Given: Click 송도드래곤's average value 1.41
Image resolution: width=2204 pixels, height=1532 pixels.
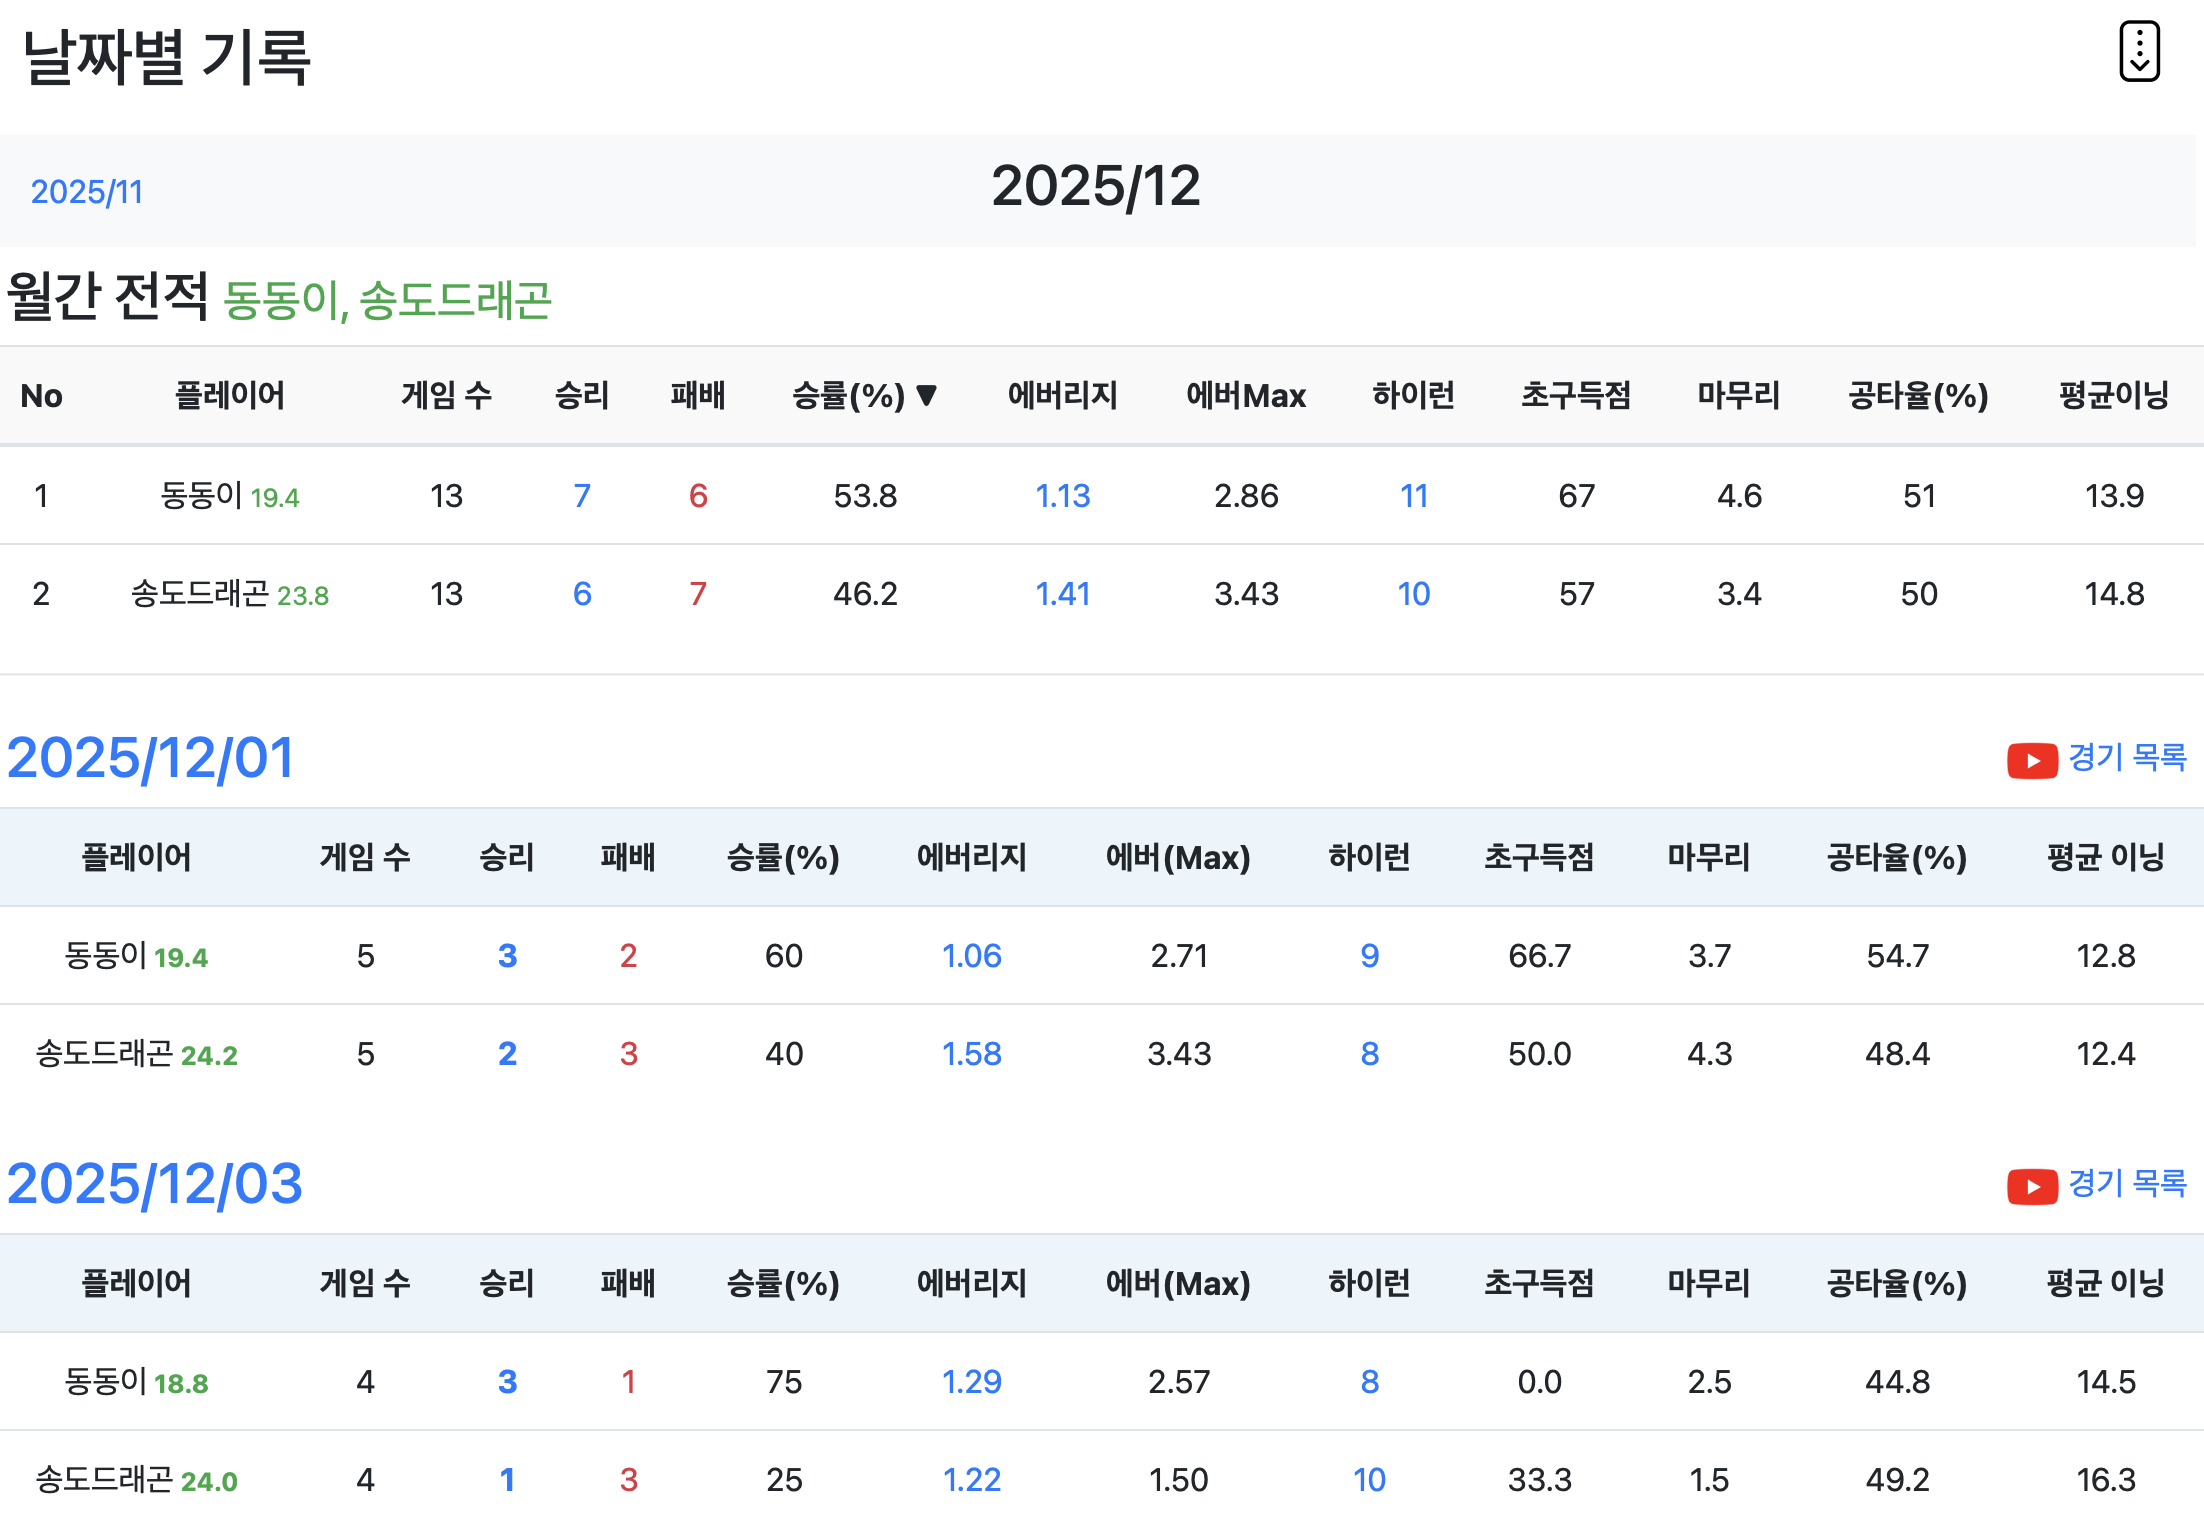Looking at the screenshot, I should point(1063,593).
